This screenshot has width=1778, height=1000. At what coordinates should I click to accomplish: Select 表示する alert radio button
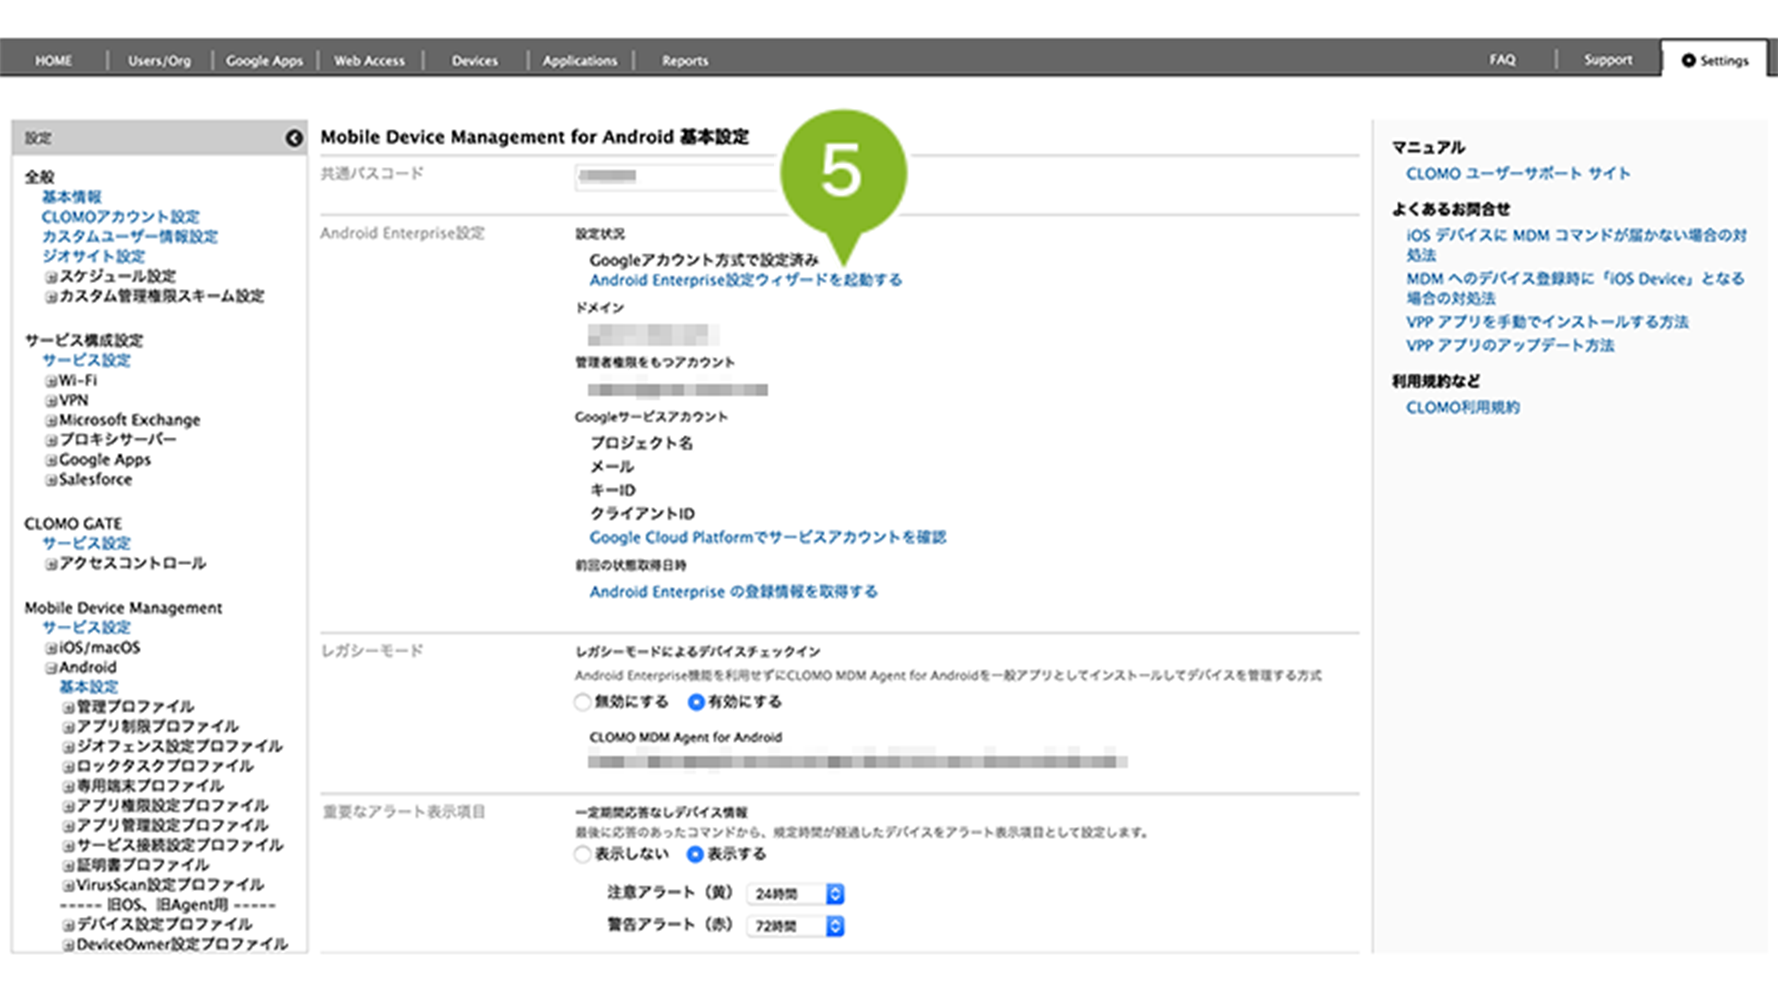695,854
